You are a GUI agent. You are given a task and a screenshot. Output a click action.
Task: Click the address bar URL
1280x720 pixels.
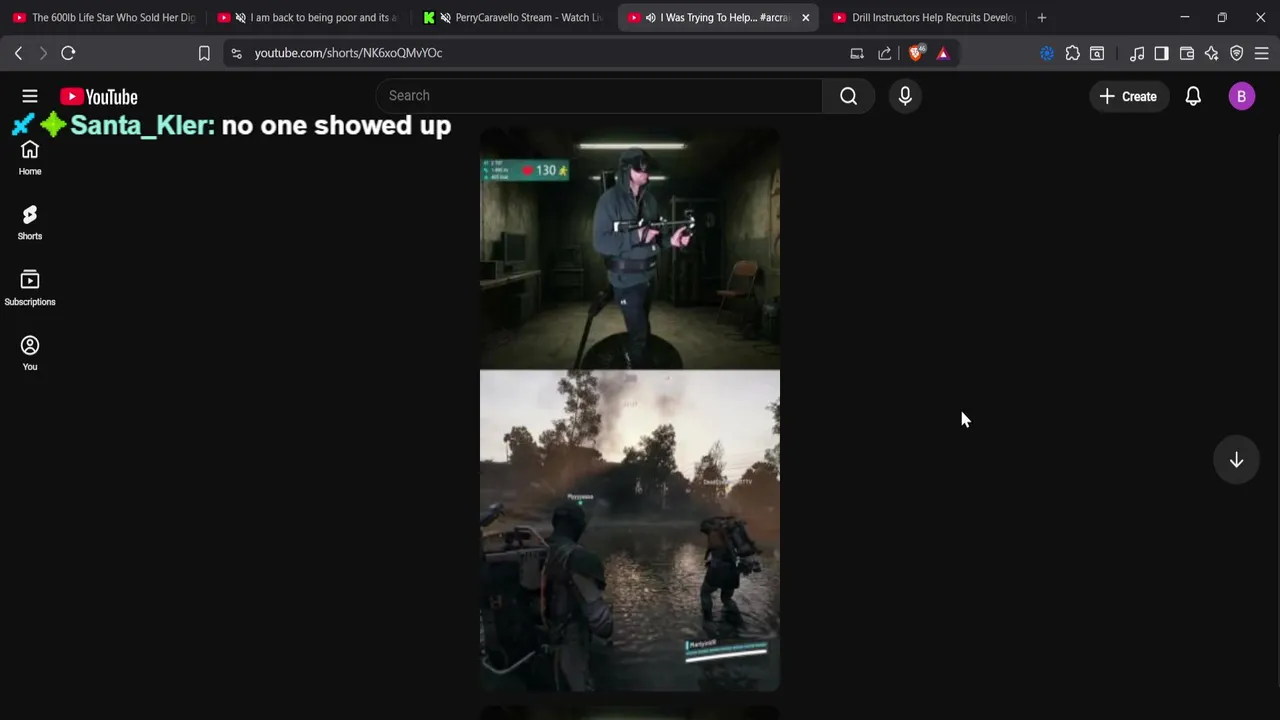pos(348,53)
